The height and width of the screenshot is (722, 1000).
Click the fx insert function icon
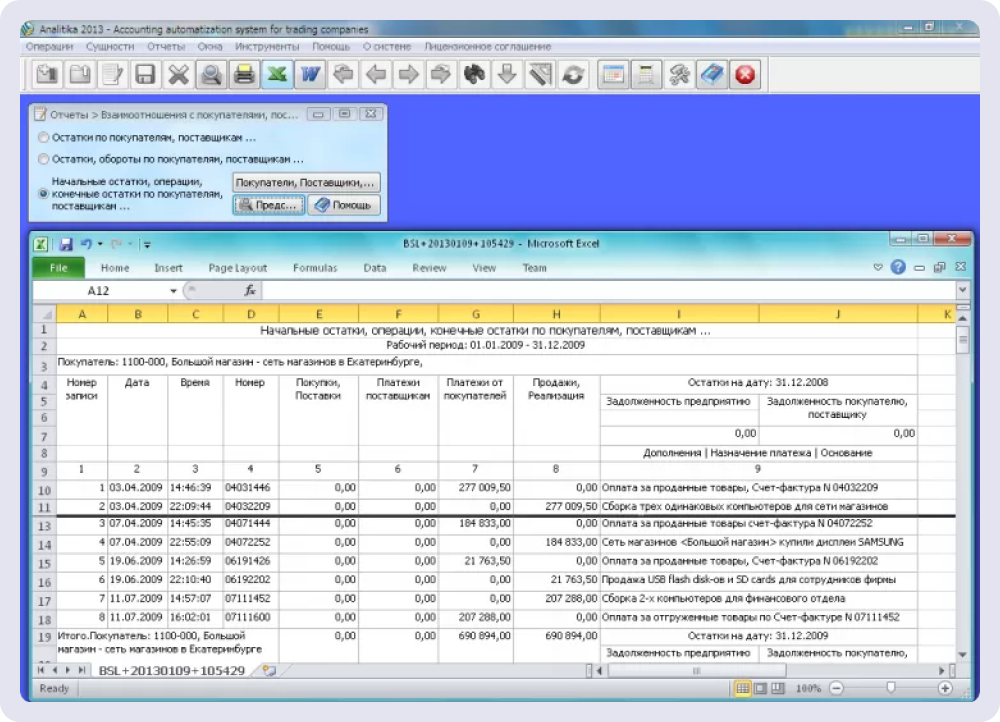[x=251, y=291]
